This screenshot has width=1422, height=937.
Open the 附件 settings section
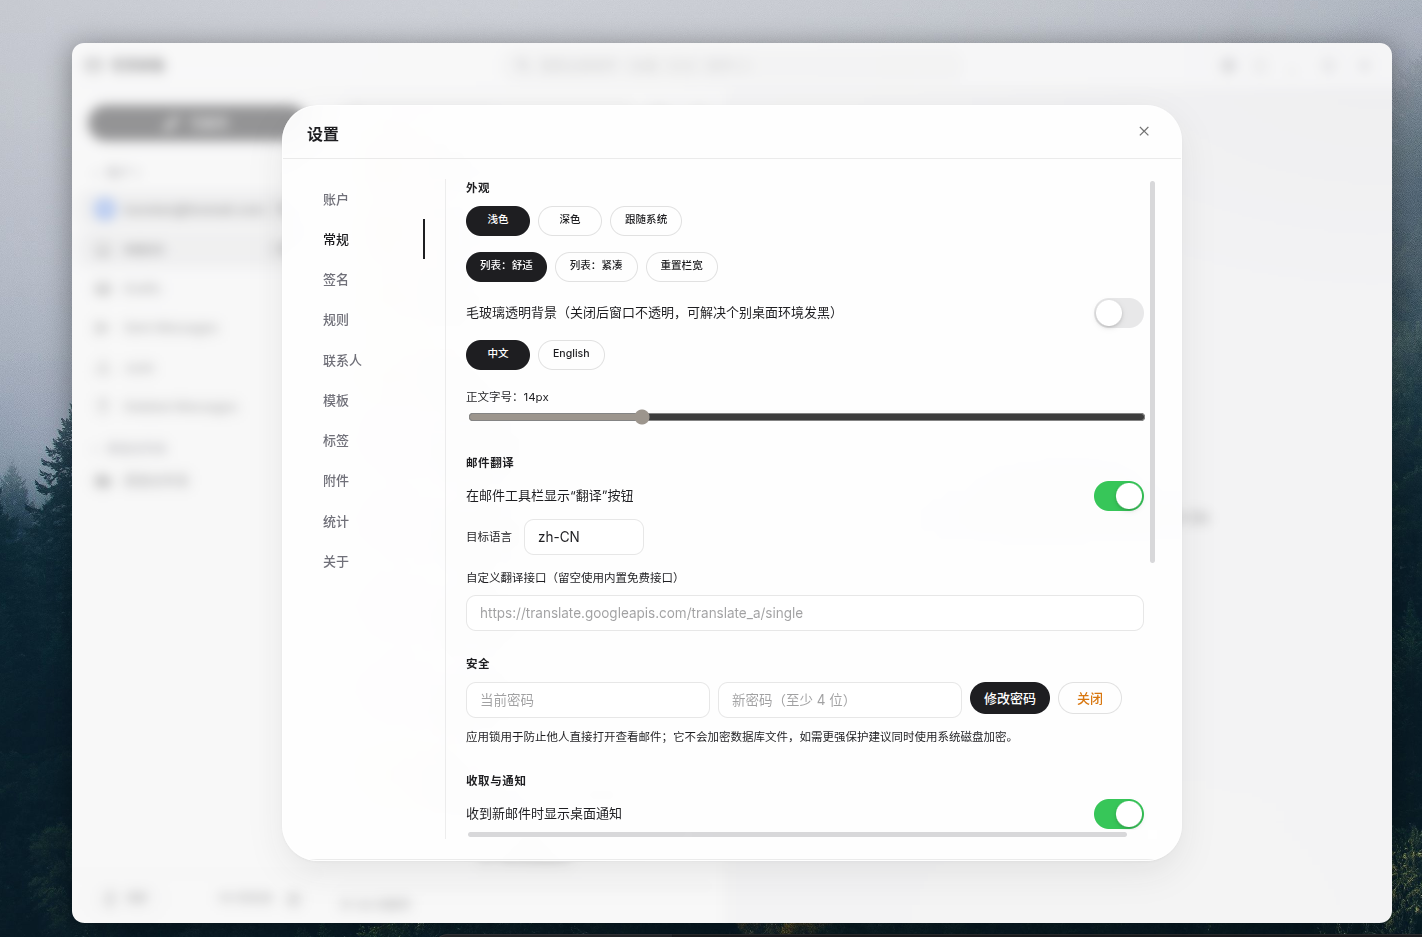pyautogui.click(x=336, y=481)
